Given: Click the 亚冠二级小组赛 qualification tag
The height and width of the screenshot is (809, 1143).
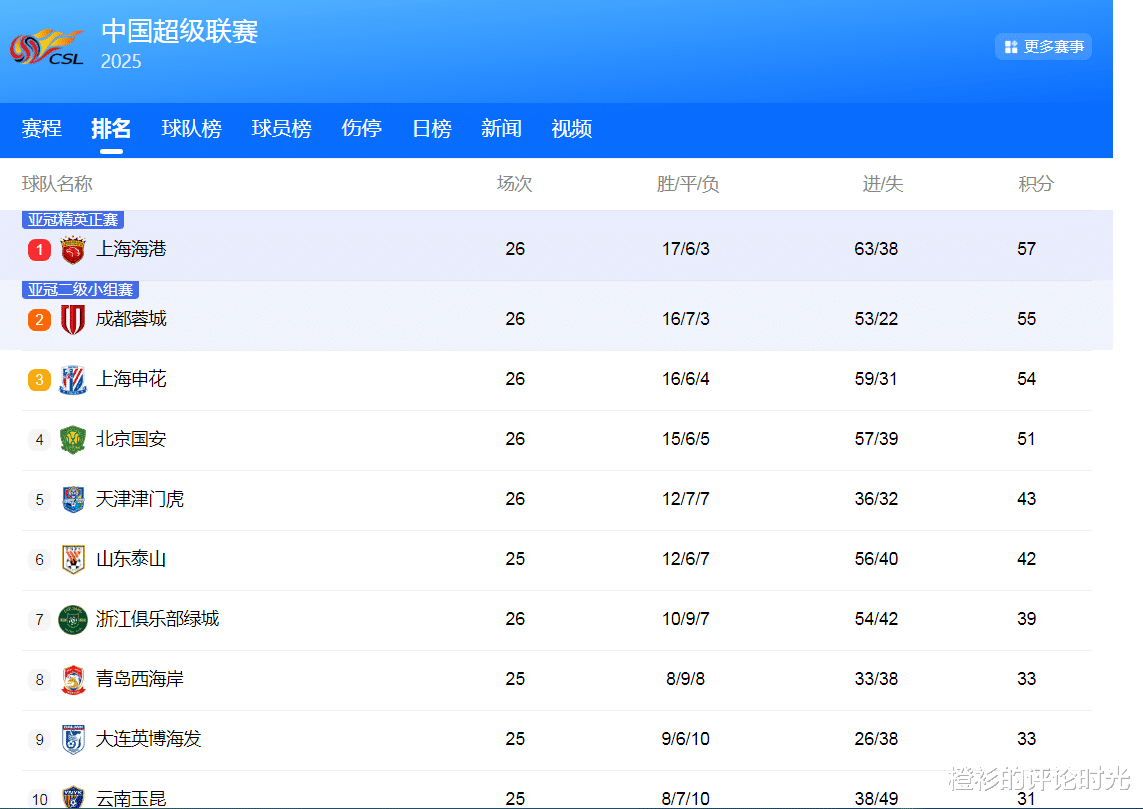Looking at the screenshot, I should pyautogui.click(x=80, y=289).
